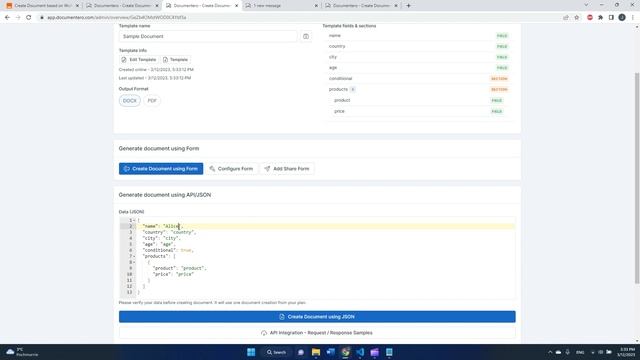Open taskbar Search box
640x360 pixels.
point(276,352)
